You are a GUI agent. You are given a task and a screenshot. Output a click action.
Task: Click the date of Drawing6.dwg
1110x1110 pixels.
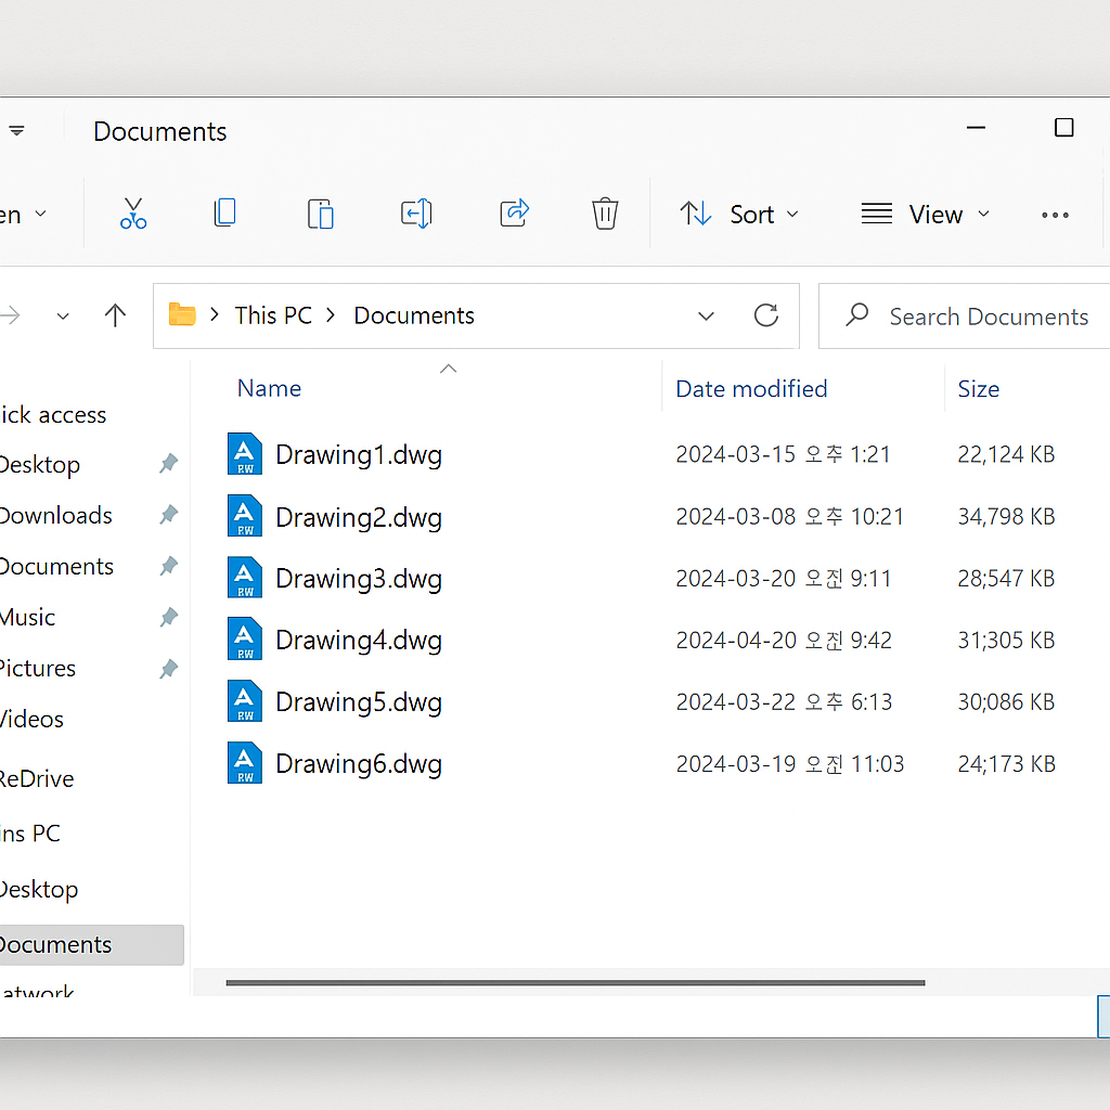click(790, 764)
